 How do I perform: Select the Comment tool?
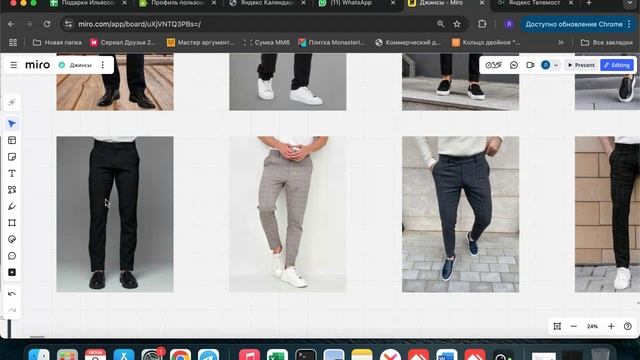click(x=12, y=256)
